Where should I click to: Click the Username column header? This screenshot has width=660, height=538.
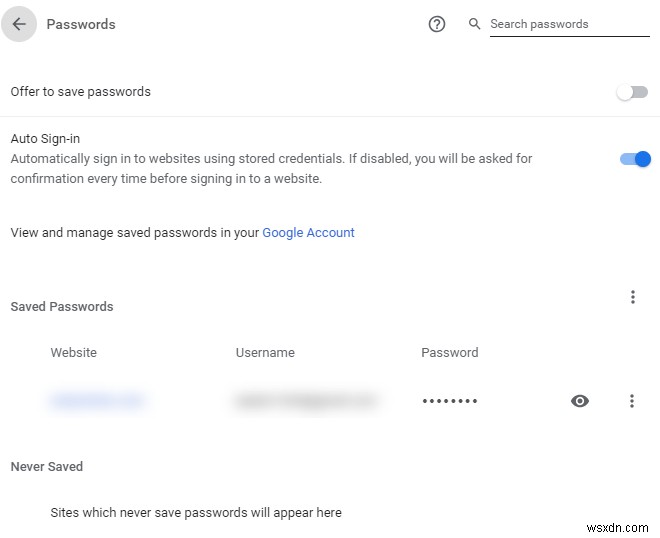point(265,353)
